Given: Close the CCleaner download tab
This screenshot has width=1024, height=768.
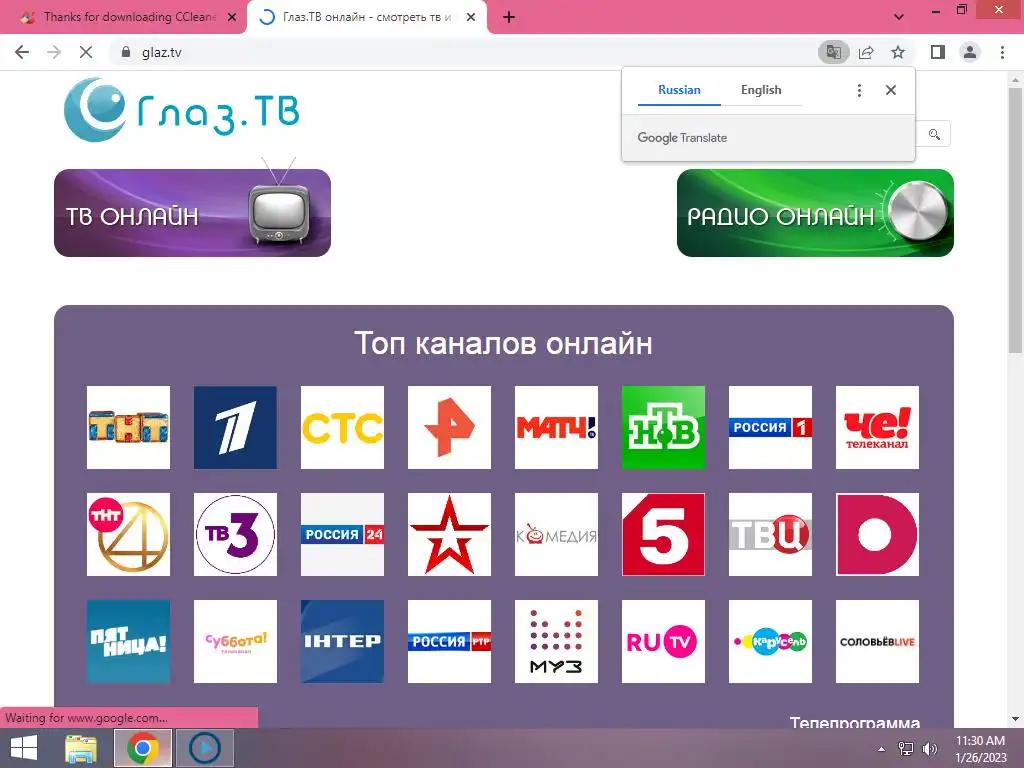Looking at the screenshot, I should tap(232, 18).
